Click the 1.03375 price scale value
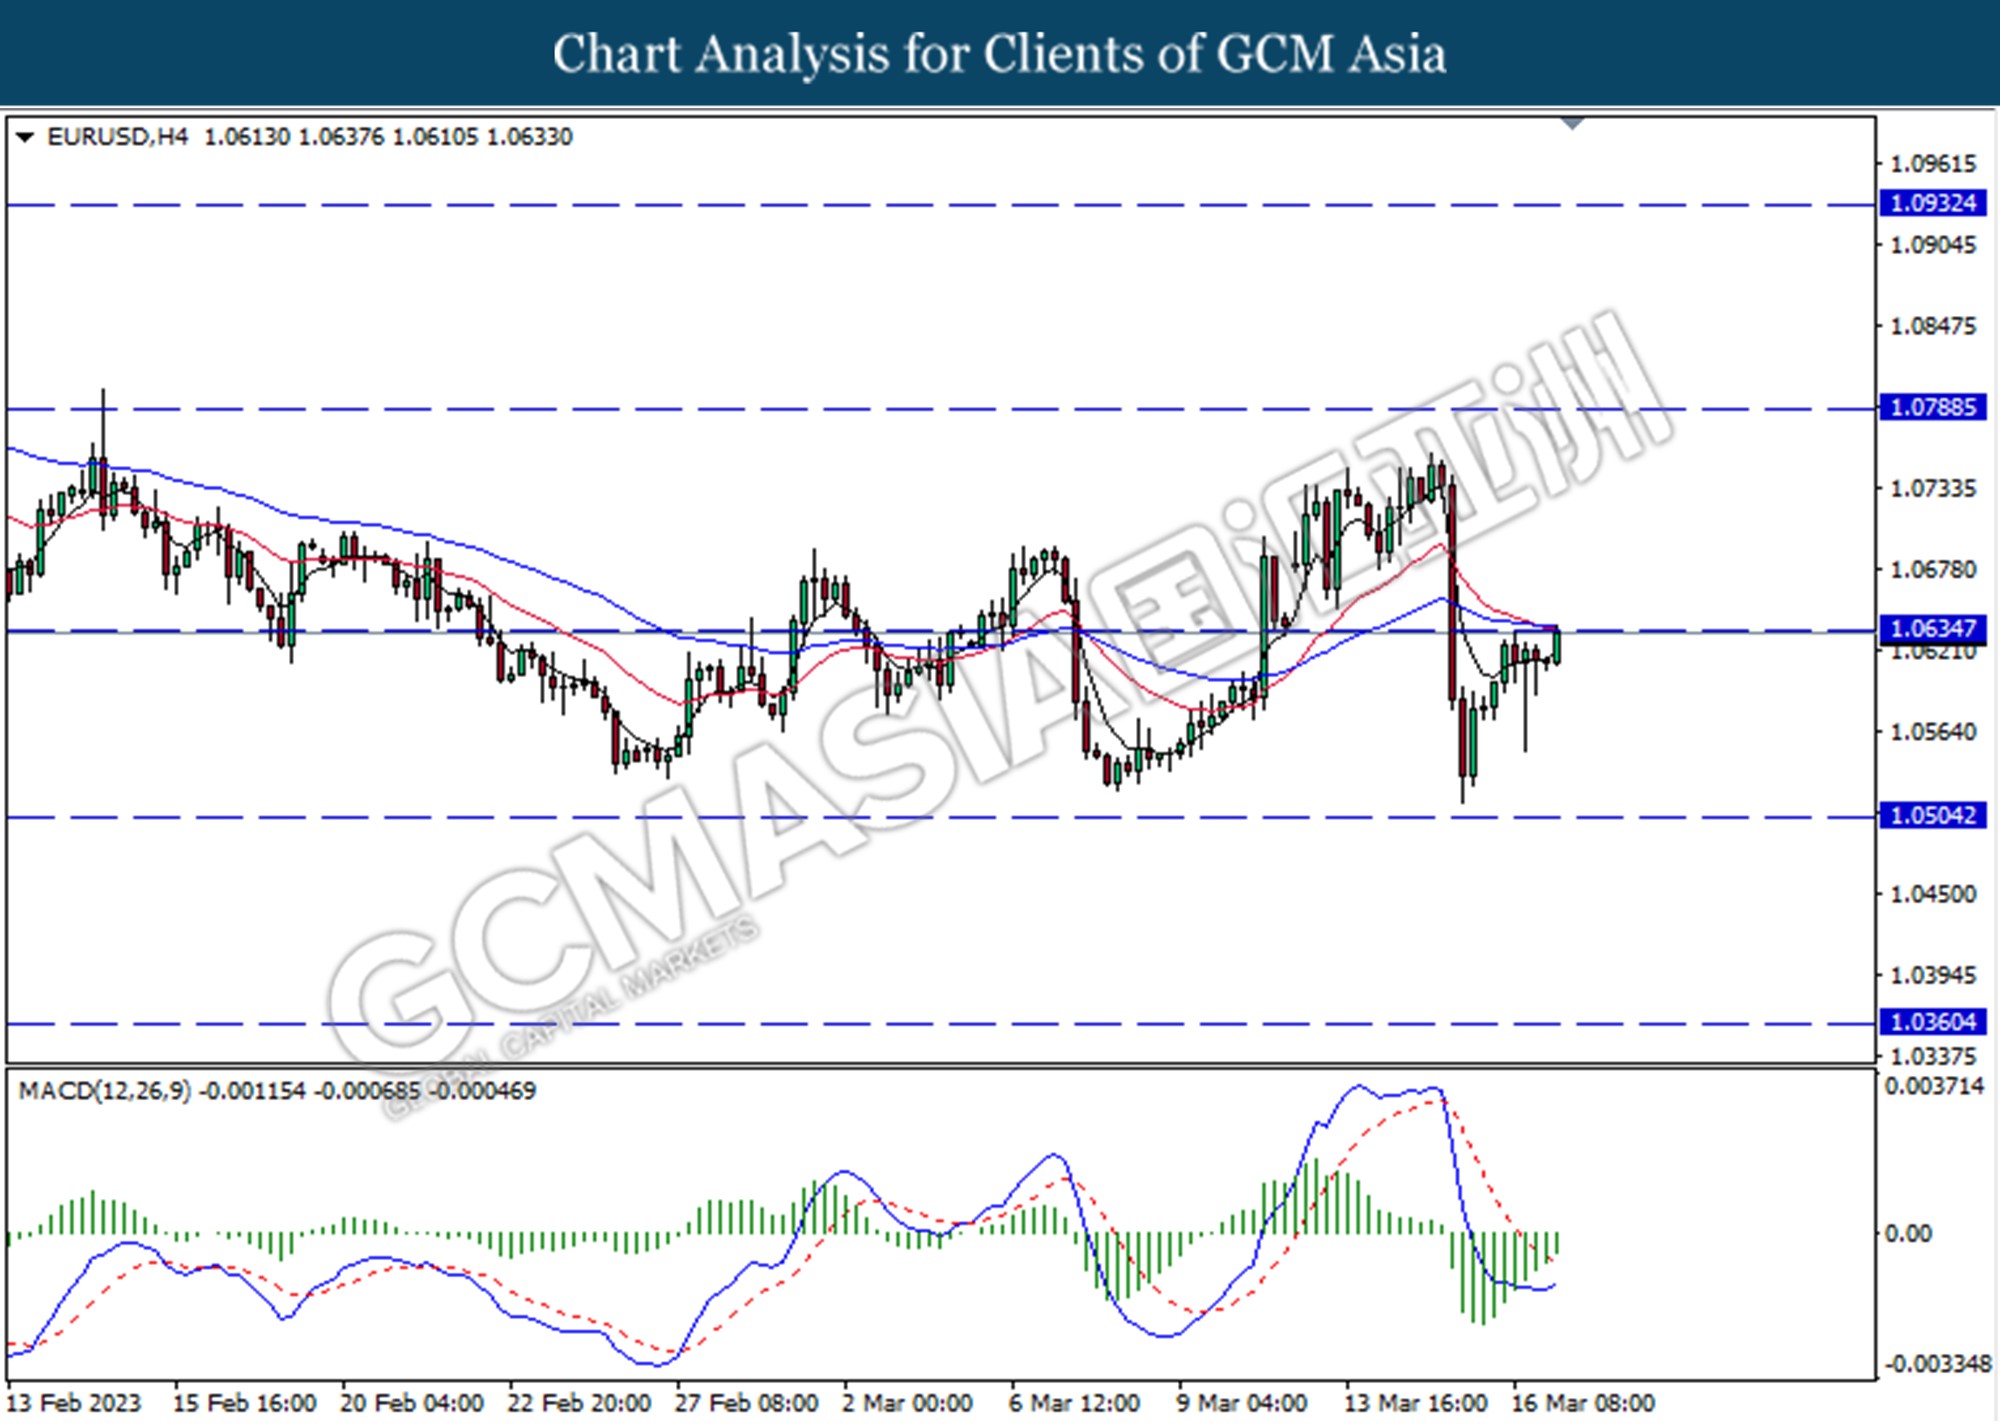Viewport: 2000px width, 1428px height. click(x=1933, y=1056)
